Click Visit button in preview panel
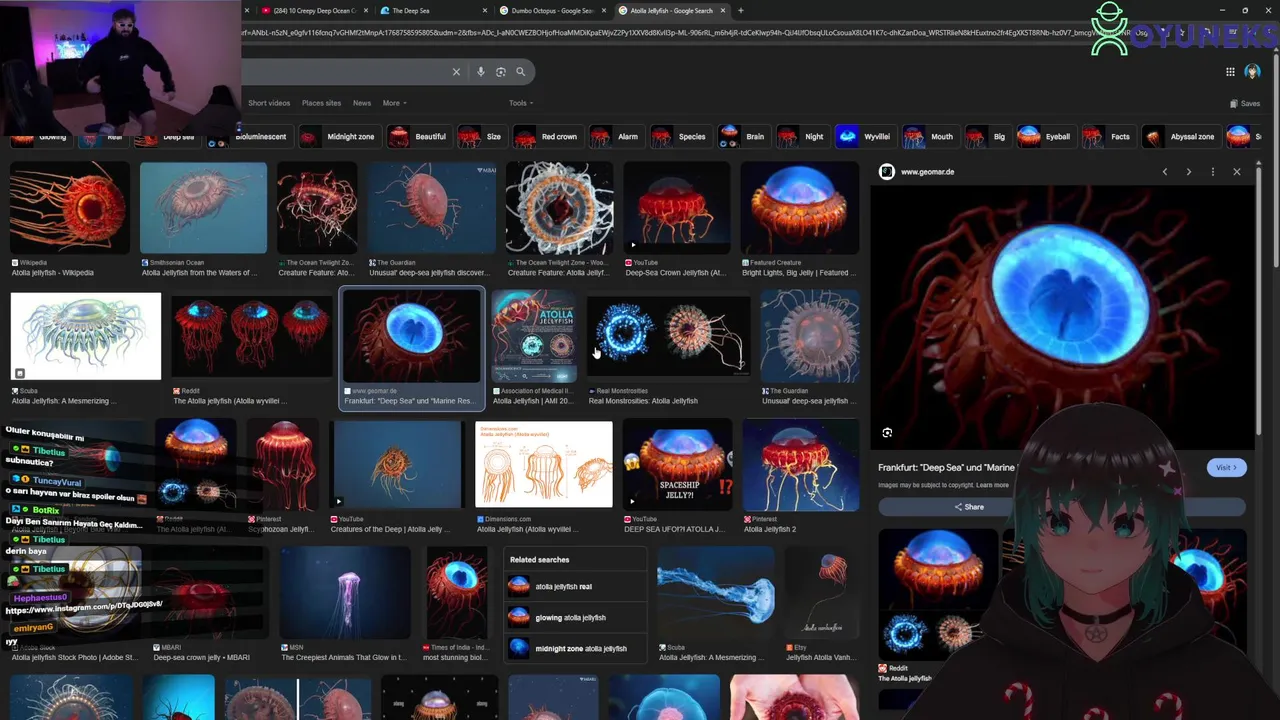1280x720 pixels. click(x=1226, y=467)
